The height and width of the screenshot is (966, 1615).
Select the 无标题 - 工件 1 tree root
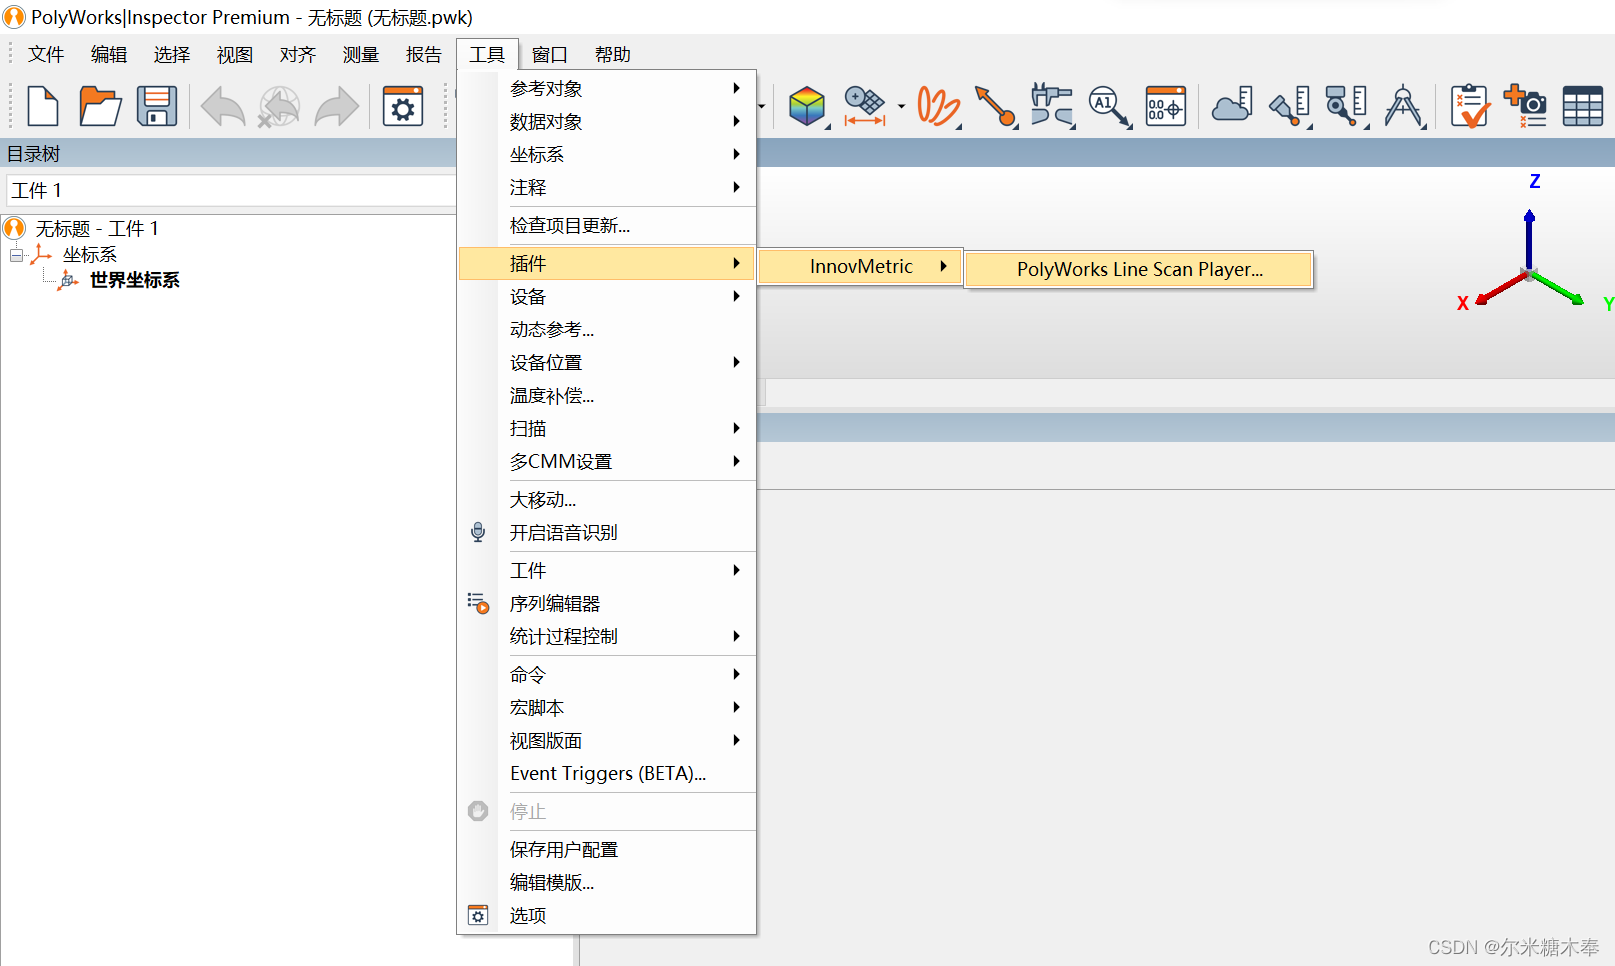tap(96, 228)
